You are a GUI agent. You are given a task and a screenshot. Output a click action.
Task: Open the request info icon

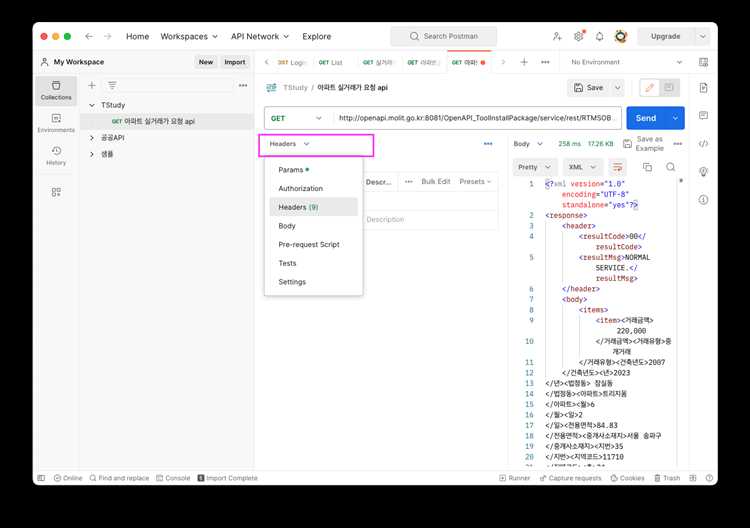tap(704, 199)
